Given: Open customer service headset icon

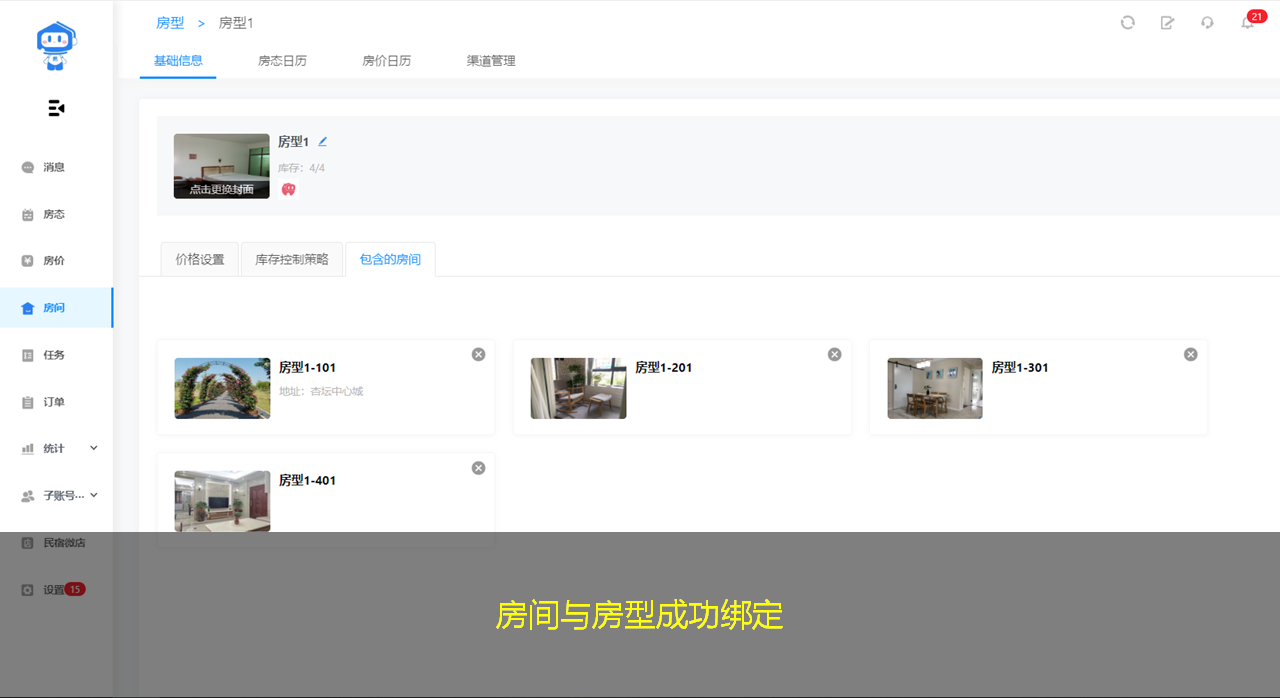Looking at the screenshot, I should (1207, 22).
